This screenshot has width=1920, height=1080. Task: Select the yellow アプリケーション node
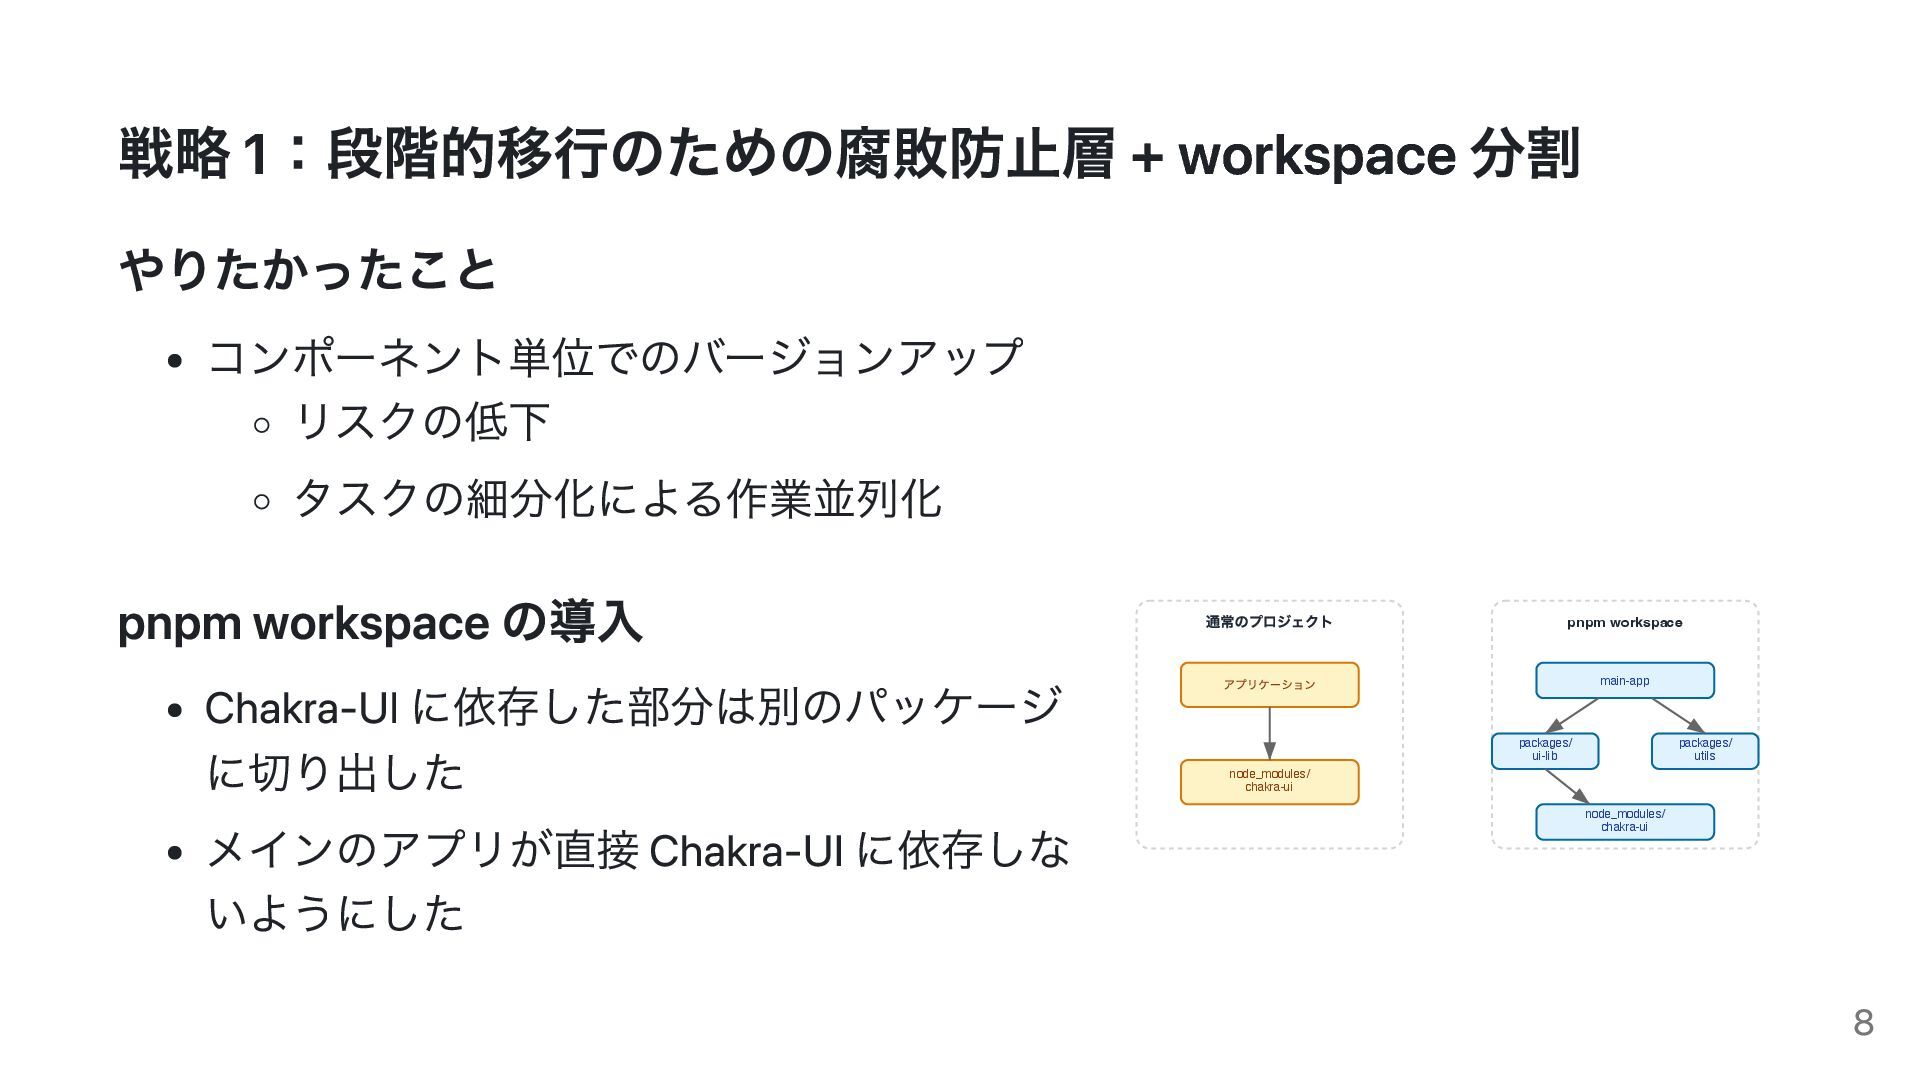point(1269,685)
